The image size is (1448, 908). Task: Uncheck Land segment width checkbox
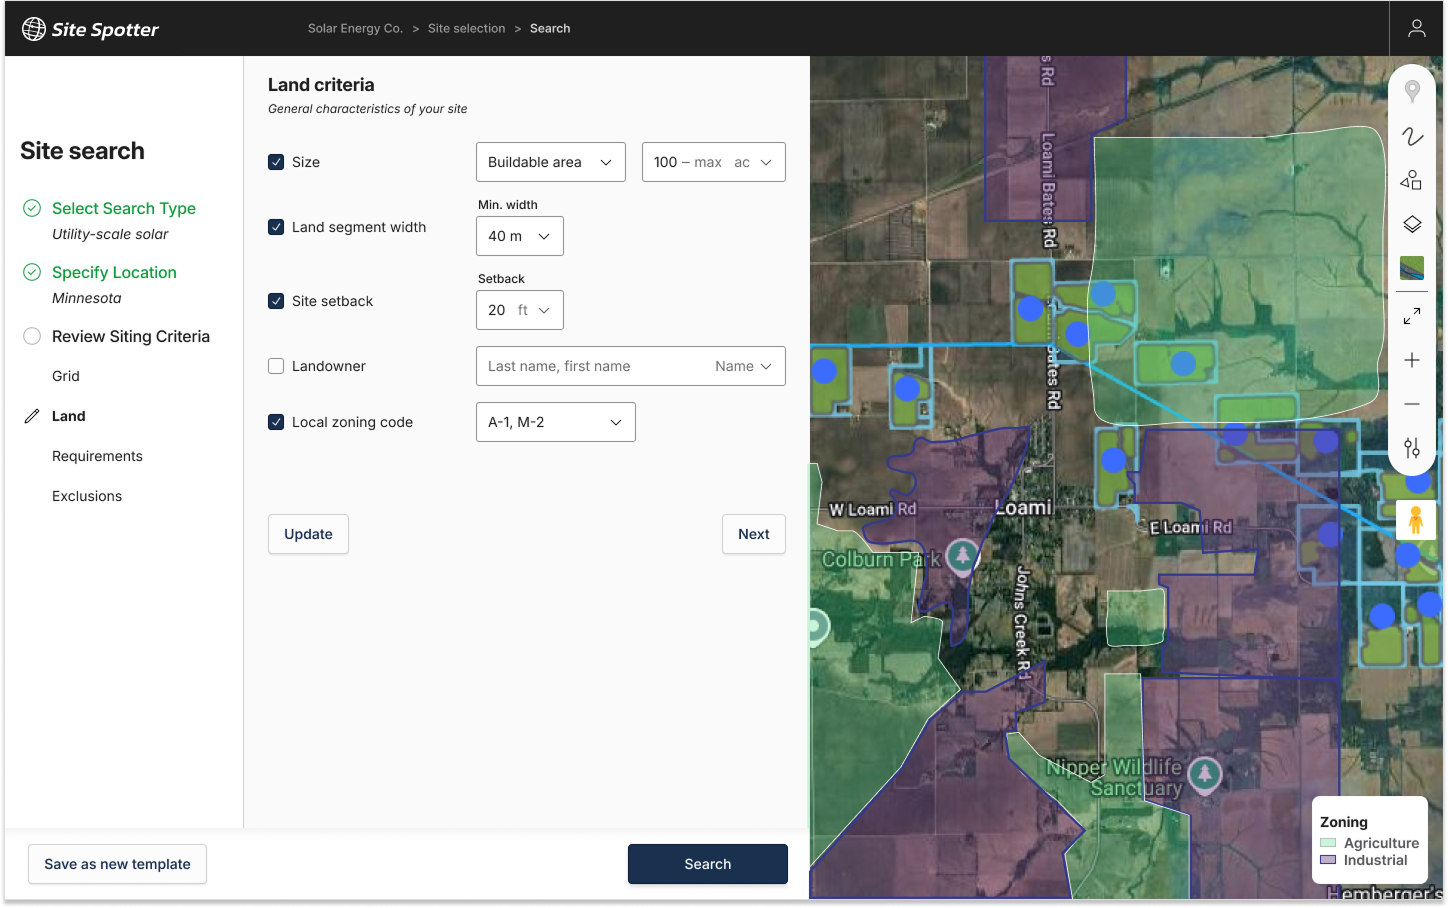[x=276, y=227]
